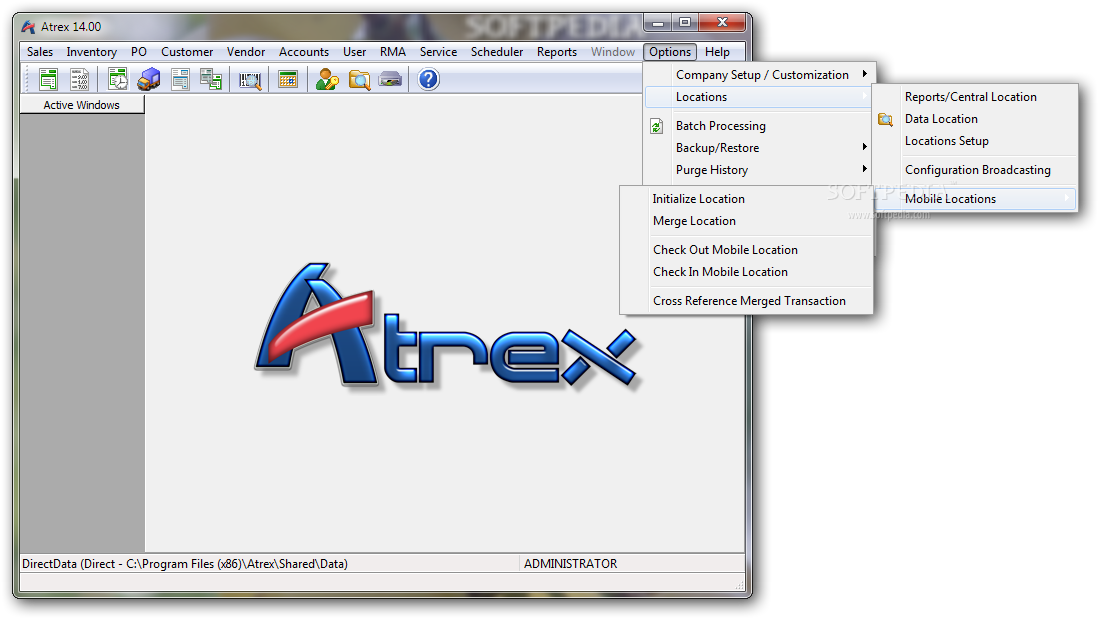Click the two overlapping forms toolbar icon
Viewport: 1099px width, 619px height.
point(211,79)
